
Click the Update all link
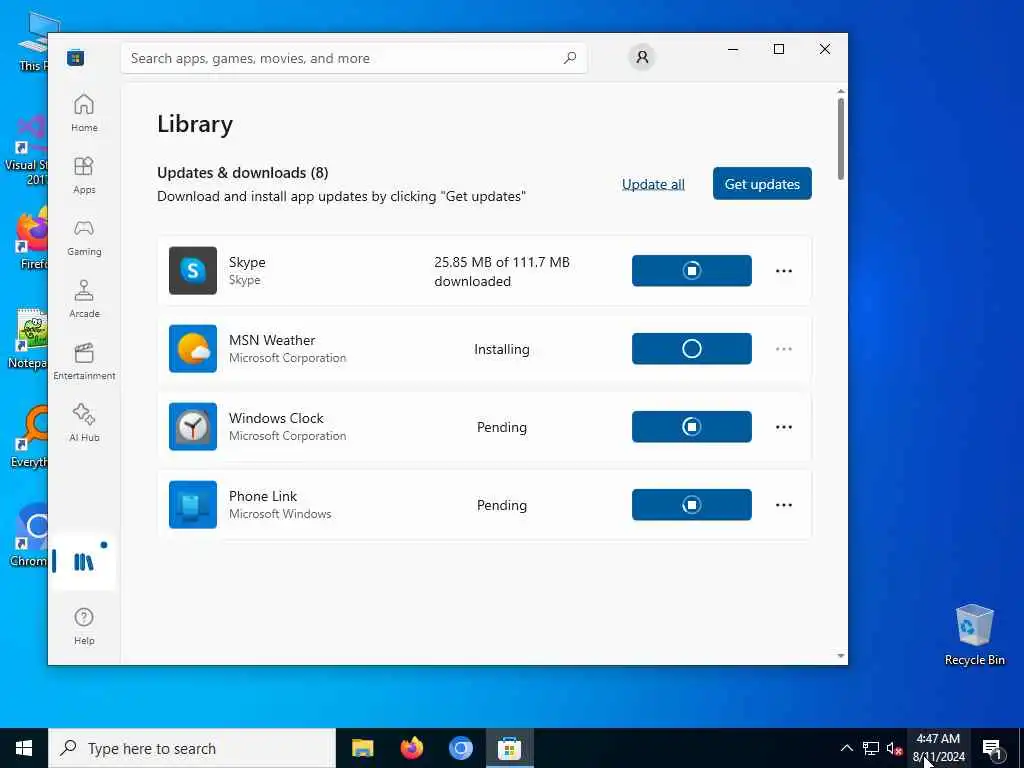653,184
